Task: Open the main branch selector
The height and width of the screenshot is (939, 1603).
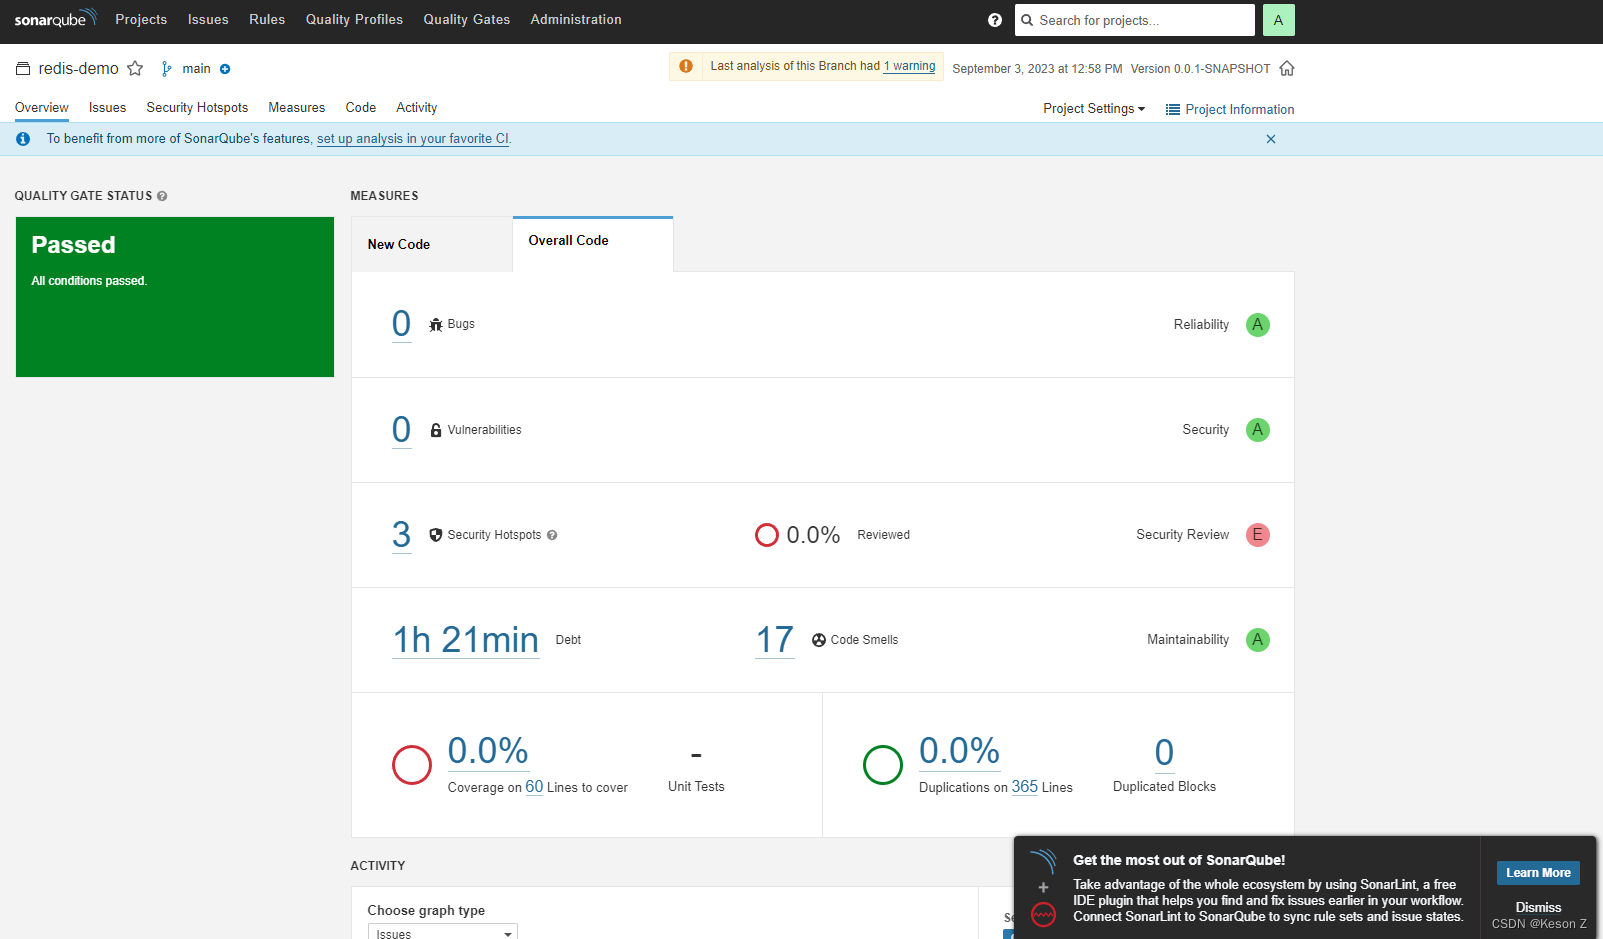Action: 196,69
